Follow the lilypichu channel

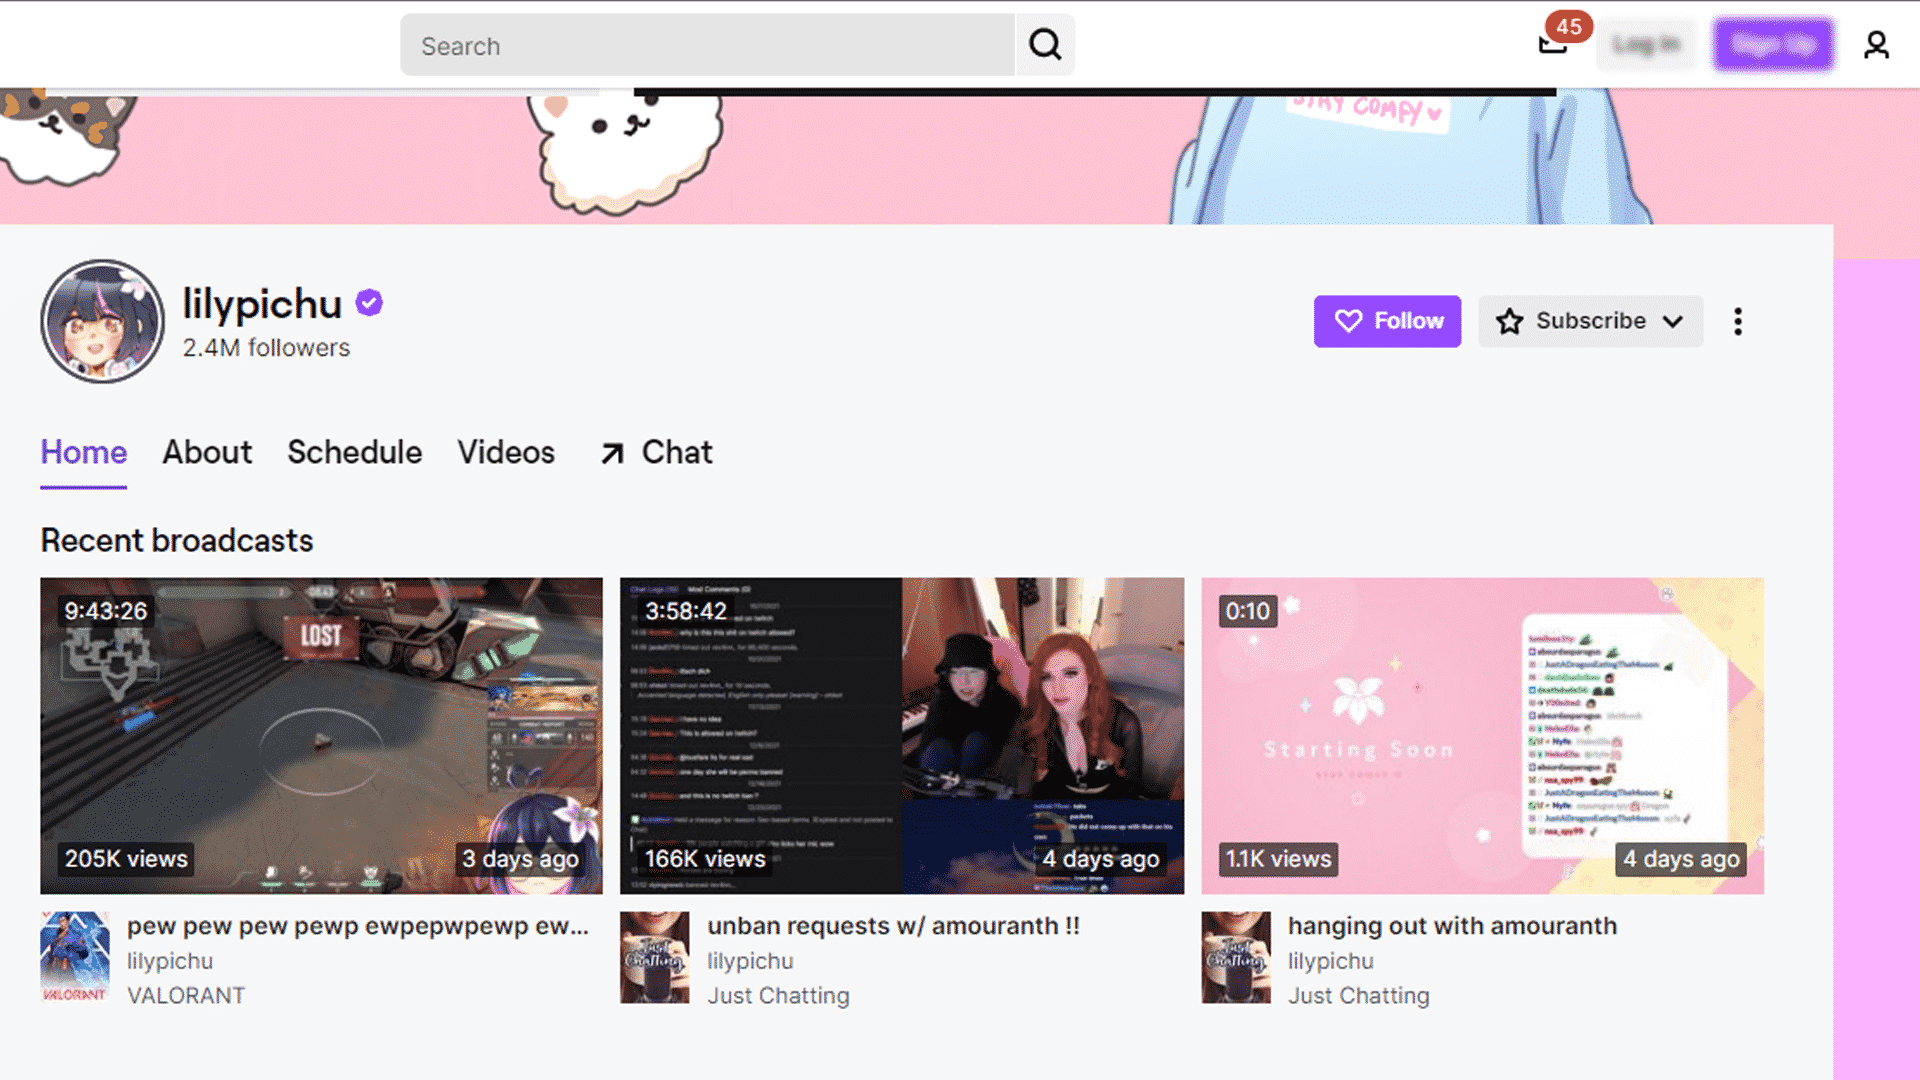tap(1387, 321)
